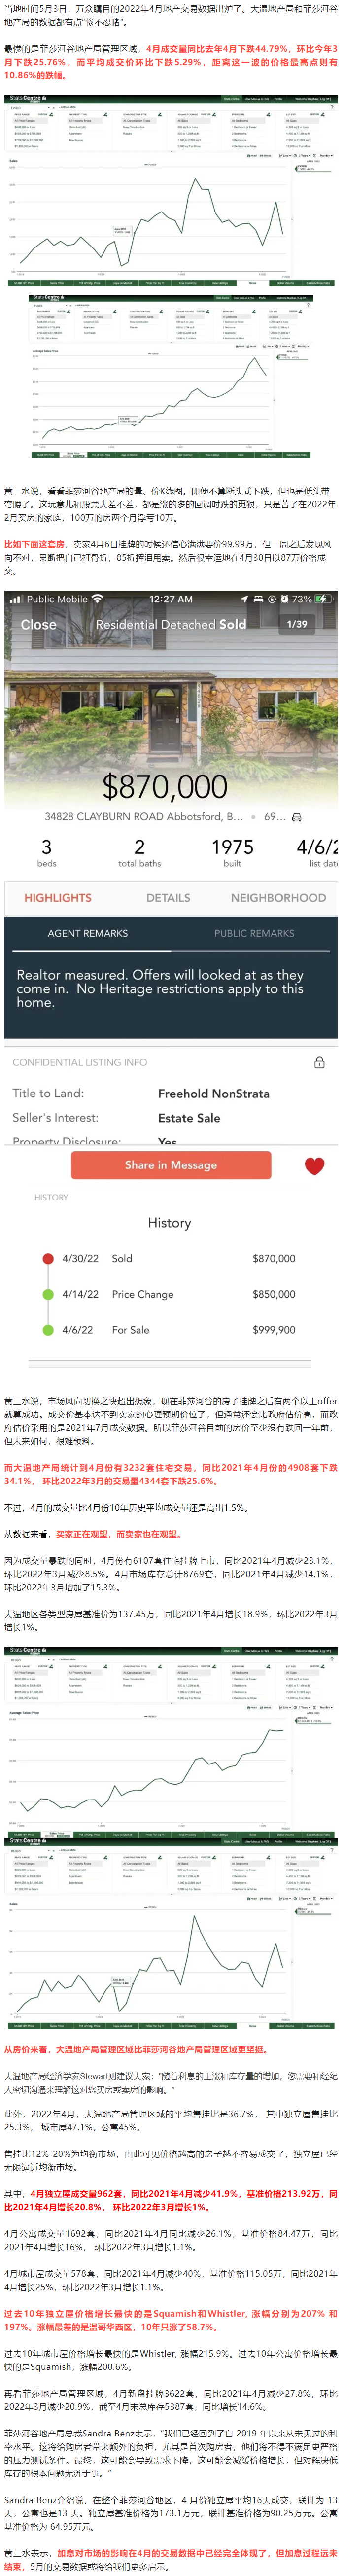The image size is (344, 2576).
Task: Click the Share in Message button
Action: [171, 1165]
